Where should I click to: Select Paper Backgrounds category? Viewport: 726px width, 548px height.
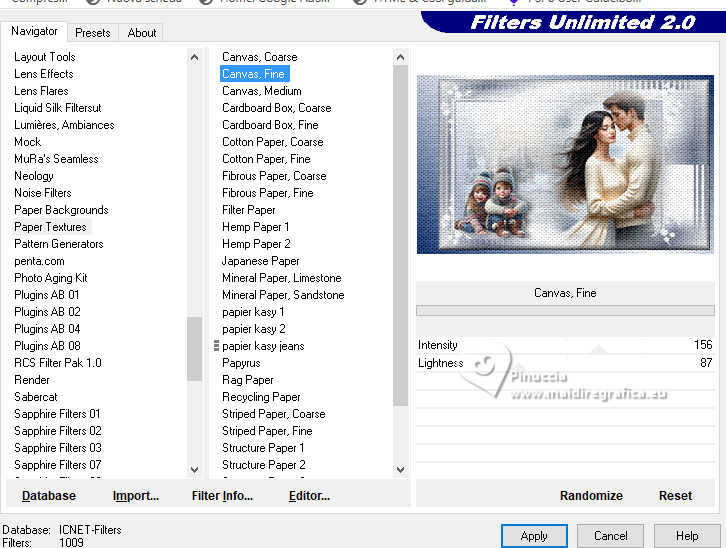coord(61,210)
